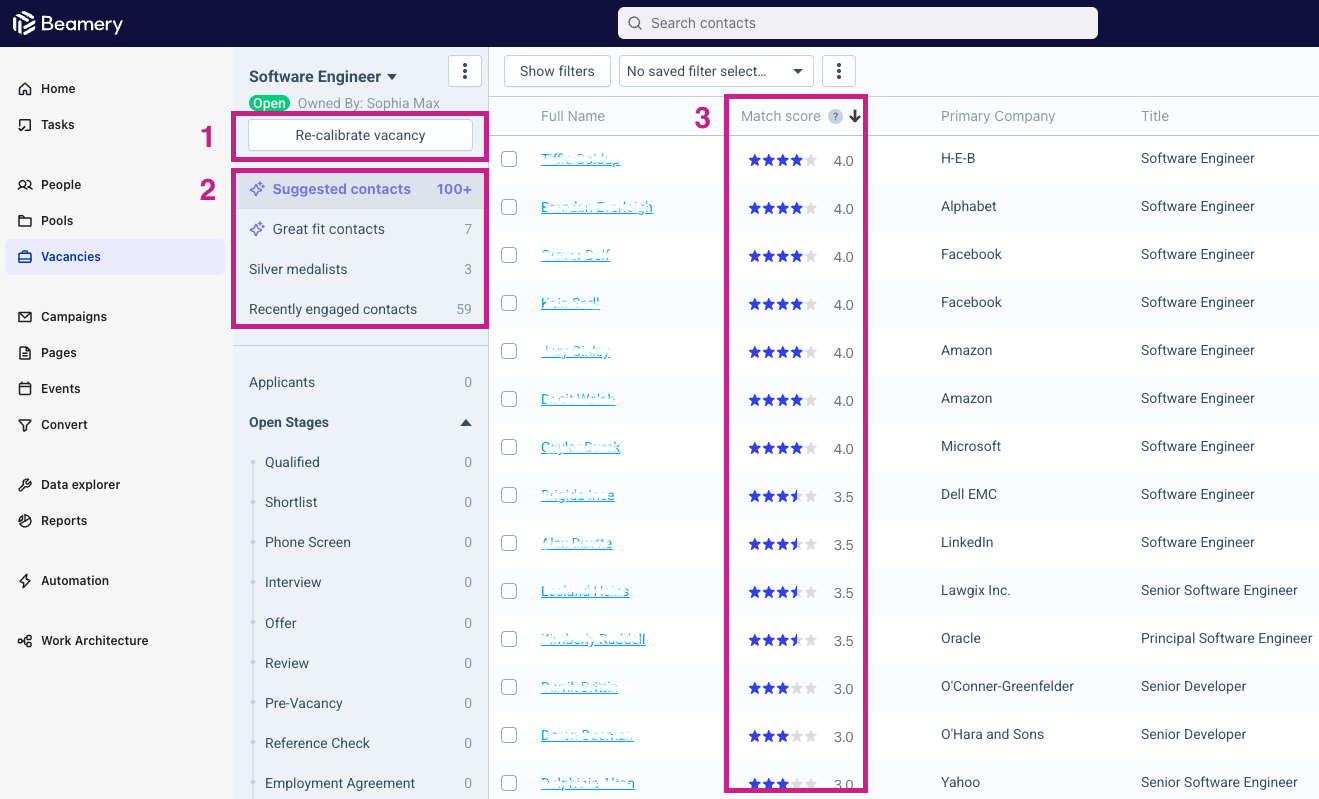Viewport: 1319px width, 799px height.
Task: Click the Re-calibrate vacancy button
Action: (x=360, y=135)
